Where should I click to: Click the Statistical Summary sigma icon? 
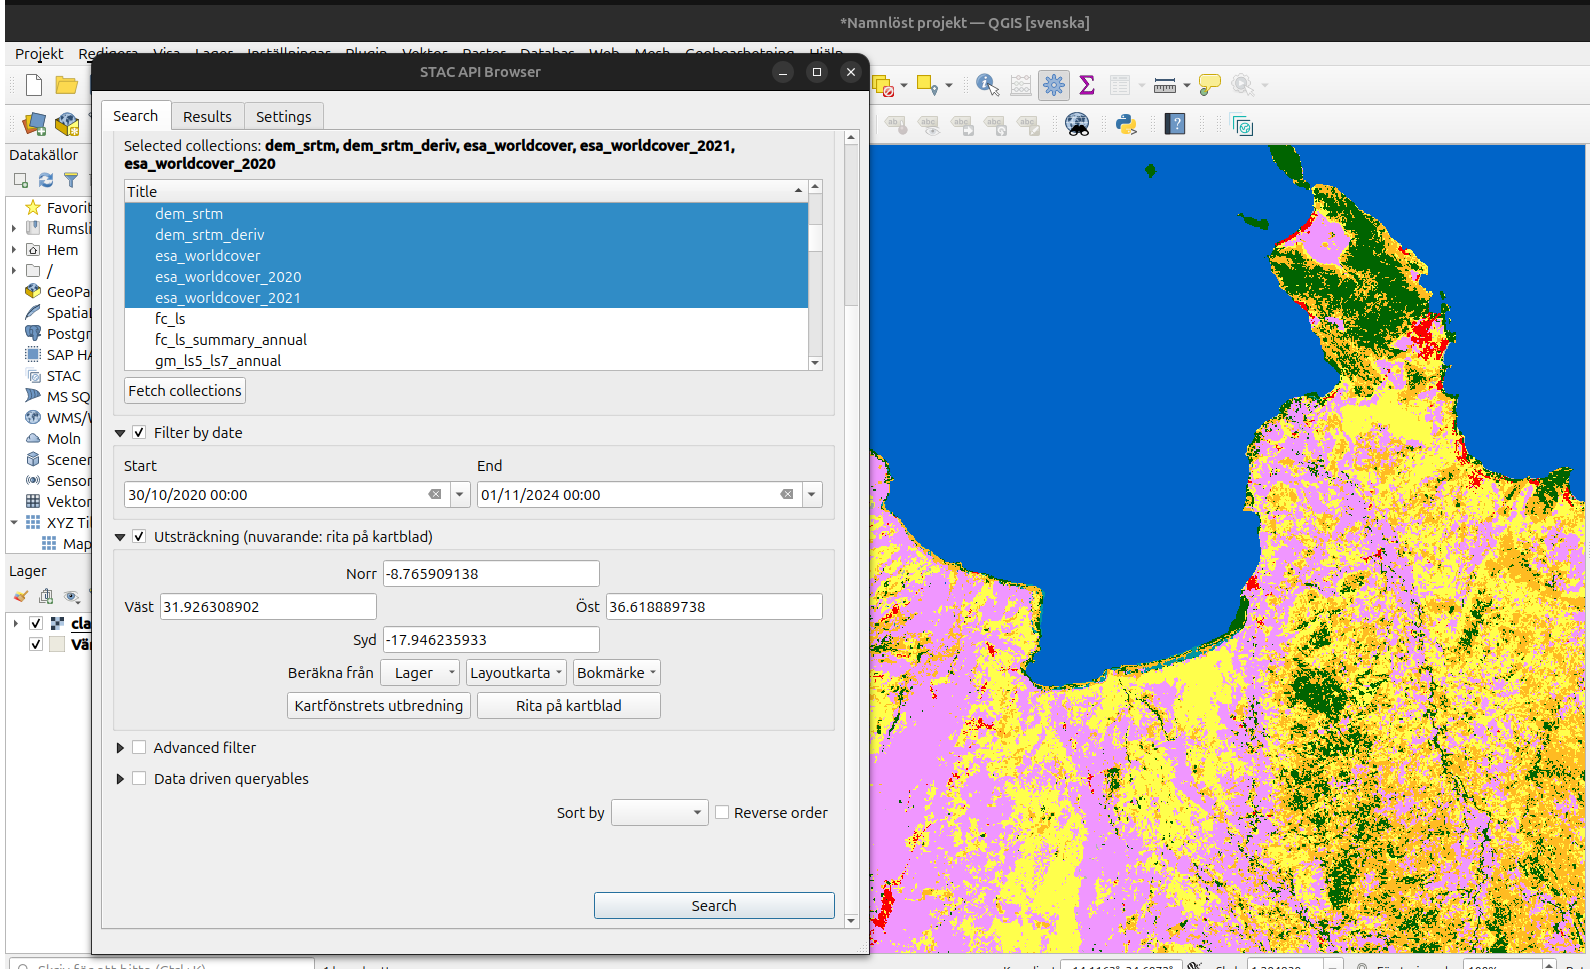pos(1087,86)
